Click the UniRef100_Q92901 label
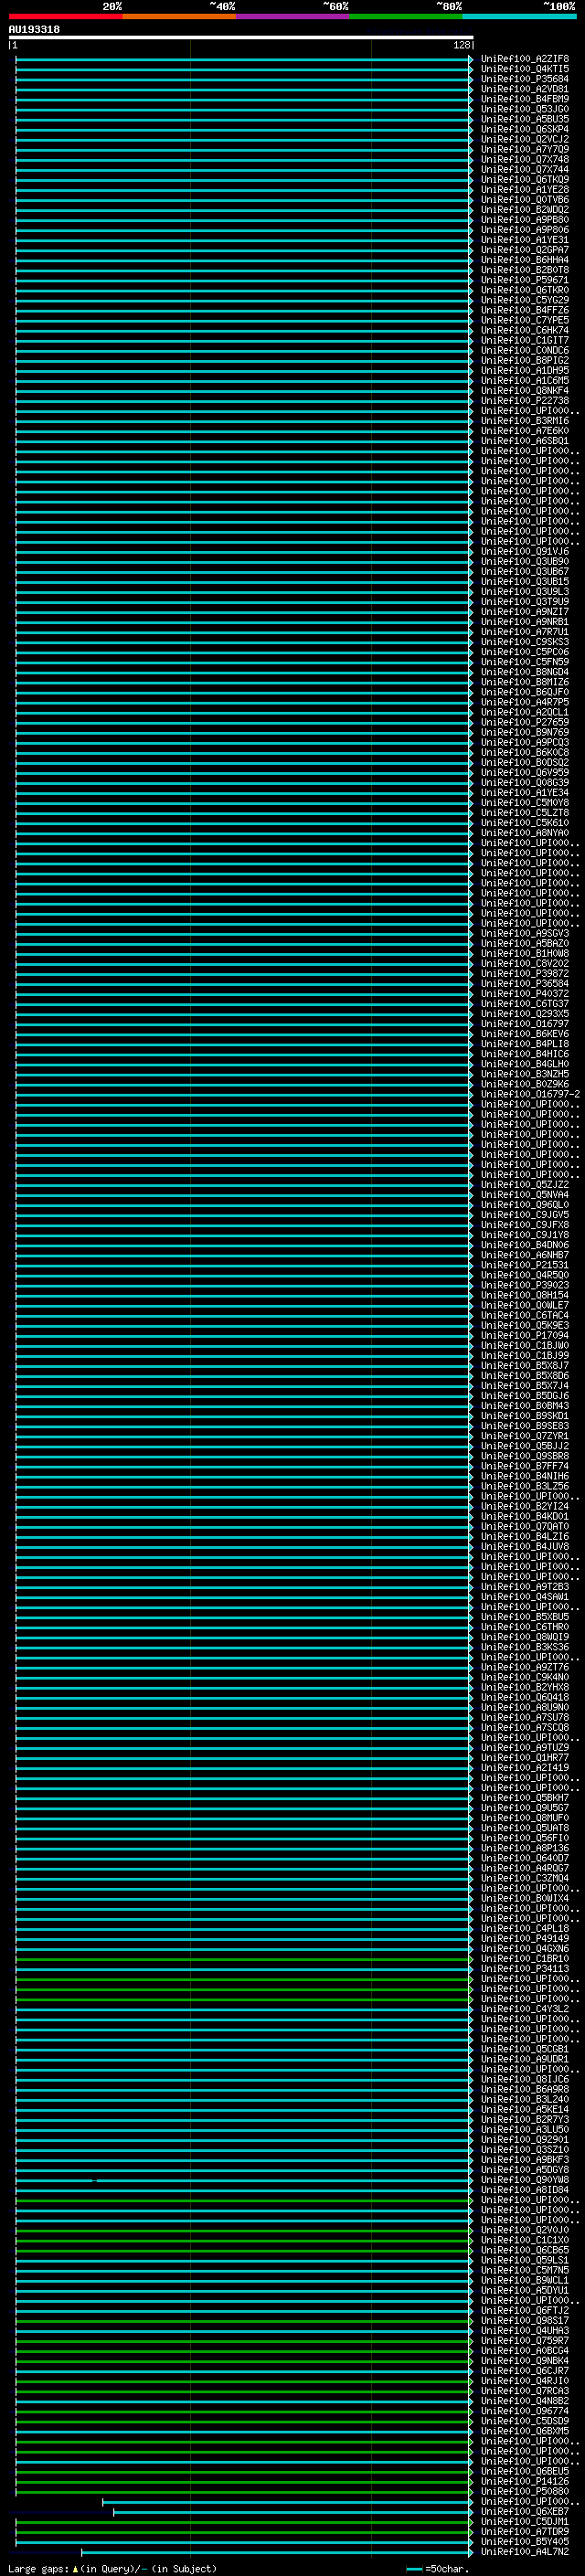Viewport: 585px width, 2576px height. point(525,2139)
